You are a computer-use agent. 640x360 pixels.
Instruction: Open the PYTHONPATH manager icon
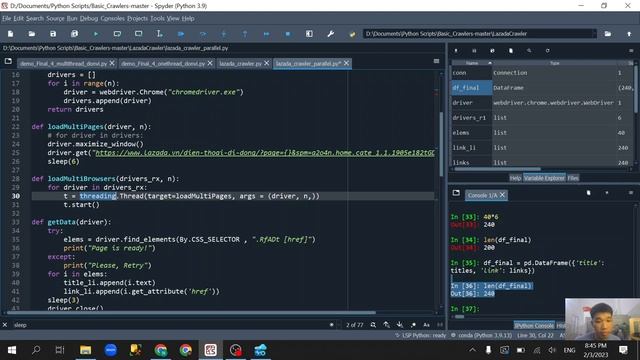(352, 34)
